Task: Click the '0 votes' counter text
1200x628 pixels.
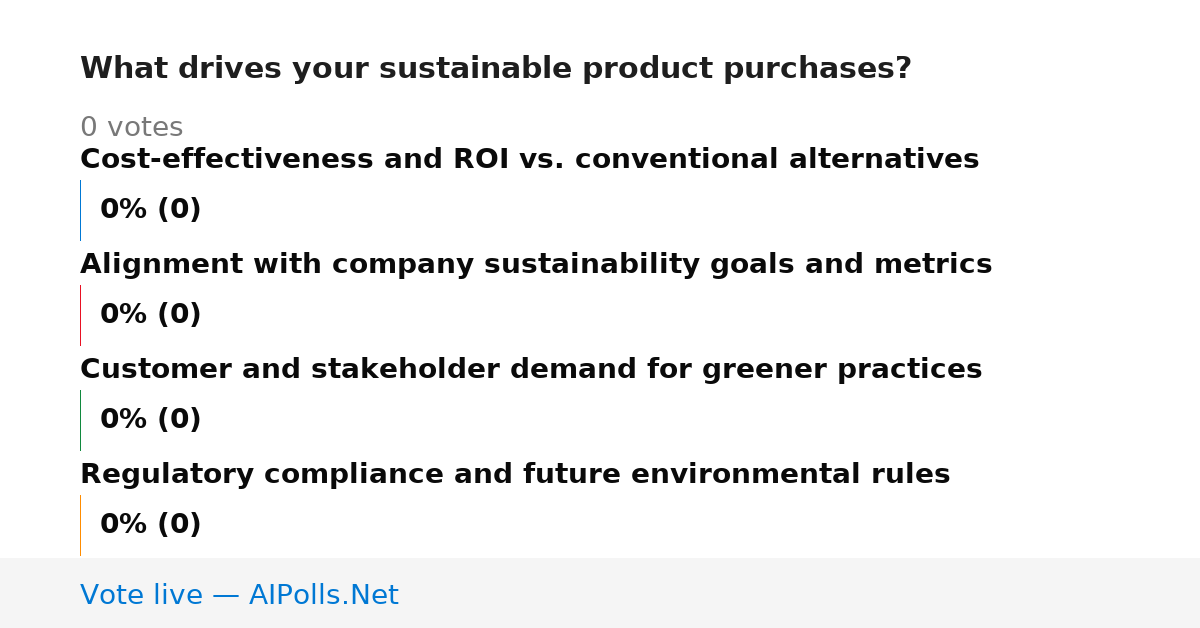Action: coord(132,127)
